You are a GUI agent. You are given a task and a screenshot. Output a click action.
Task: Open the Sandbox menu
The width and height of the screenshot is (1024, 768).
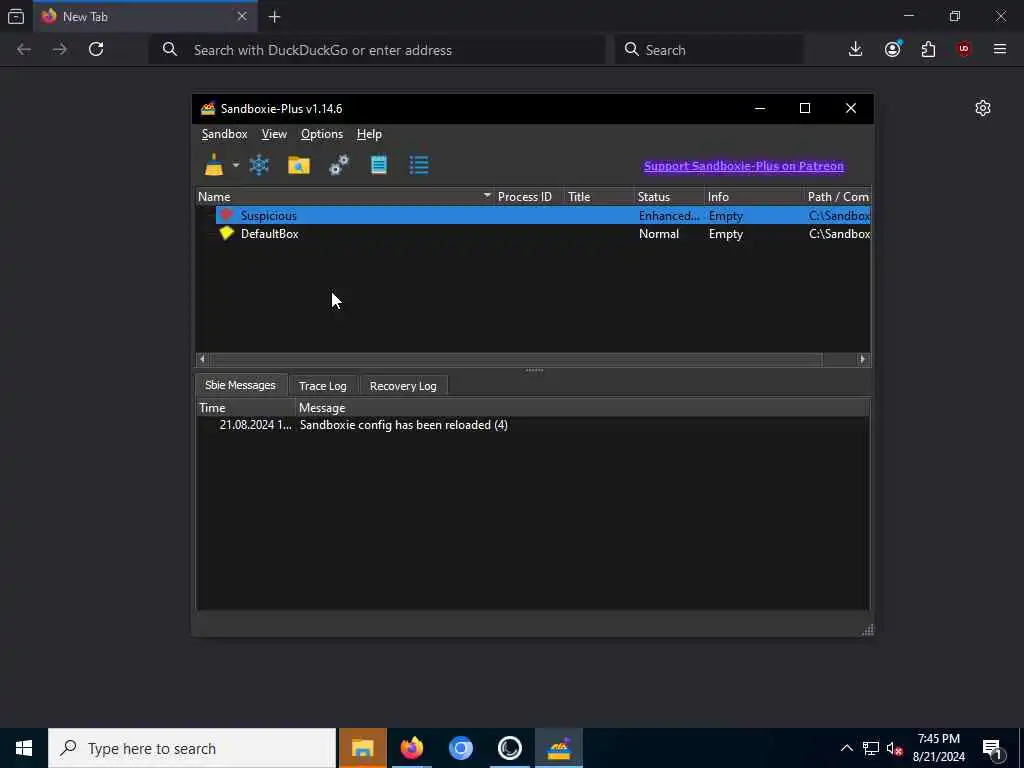pos(224,134)
